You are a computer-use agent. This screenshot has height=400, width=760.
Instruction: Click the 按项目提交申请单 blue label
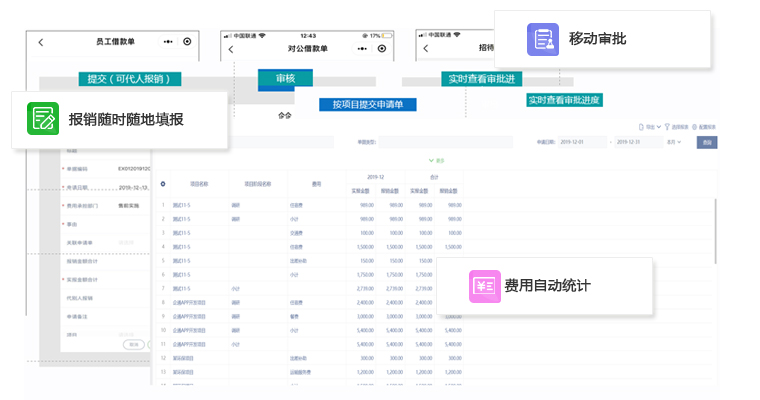361,104
